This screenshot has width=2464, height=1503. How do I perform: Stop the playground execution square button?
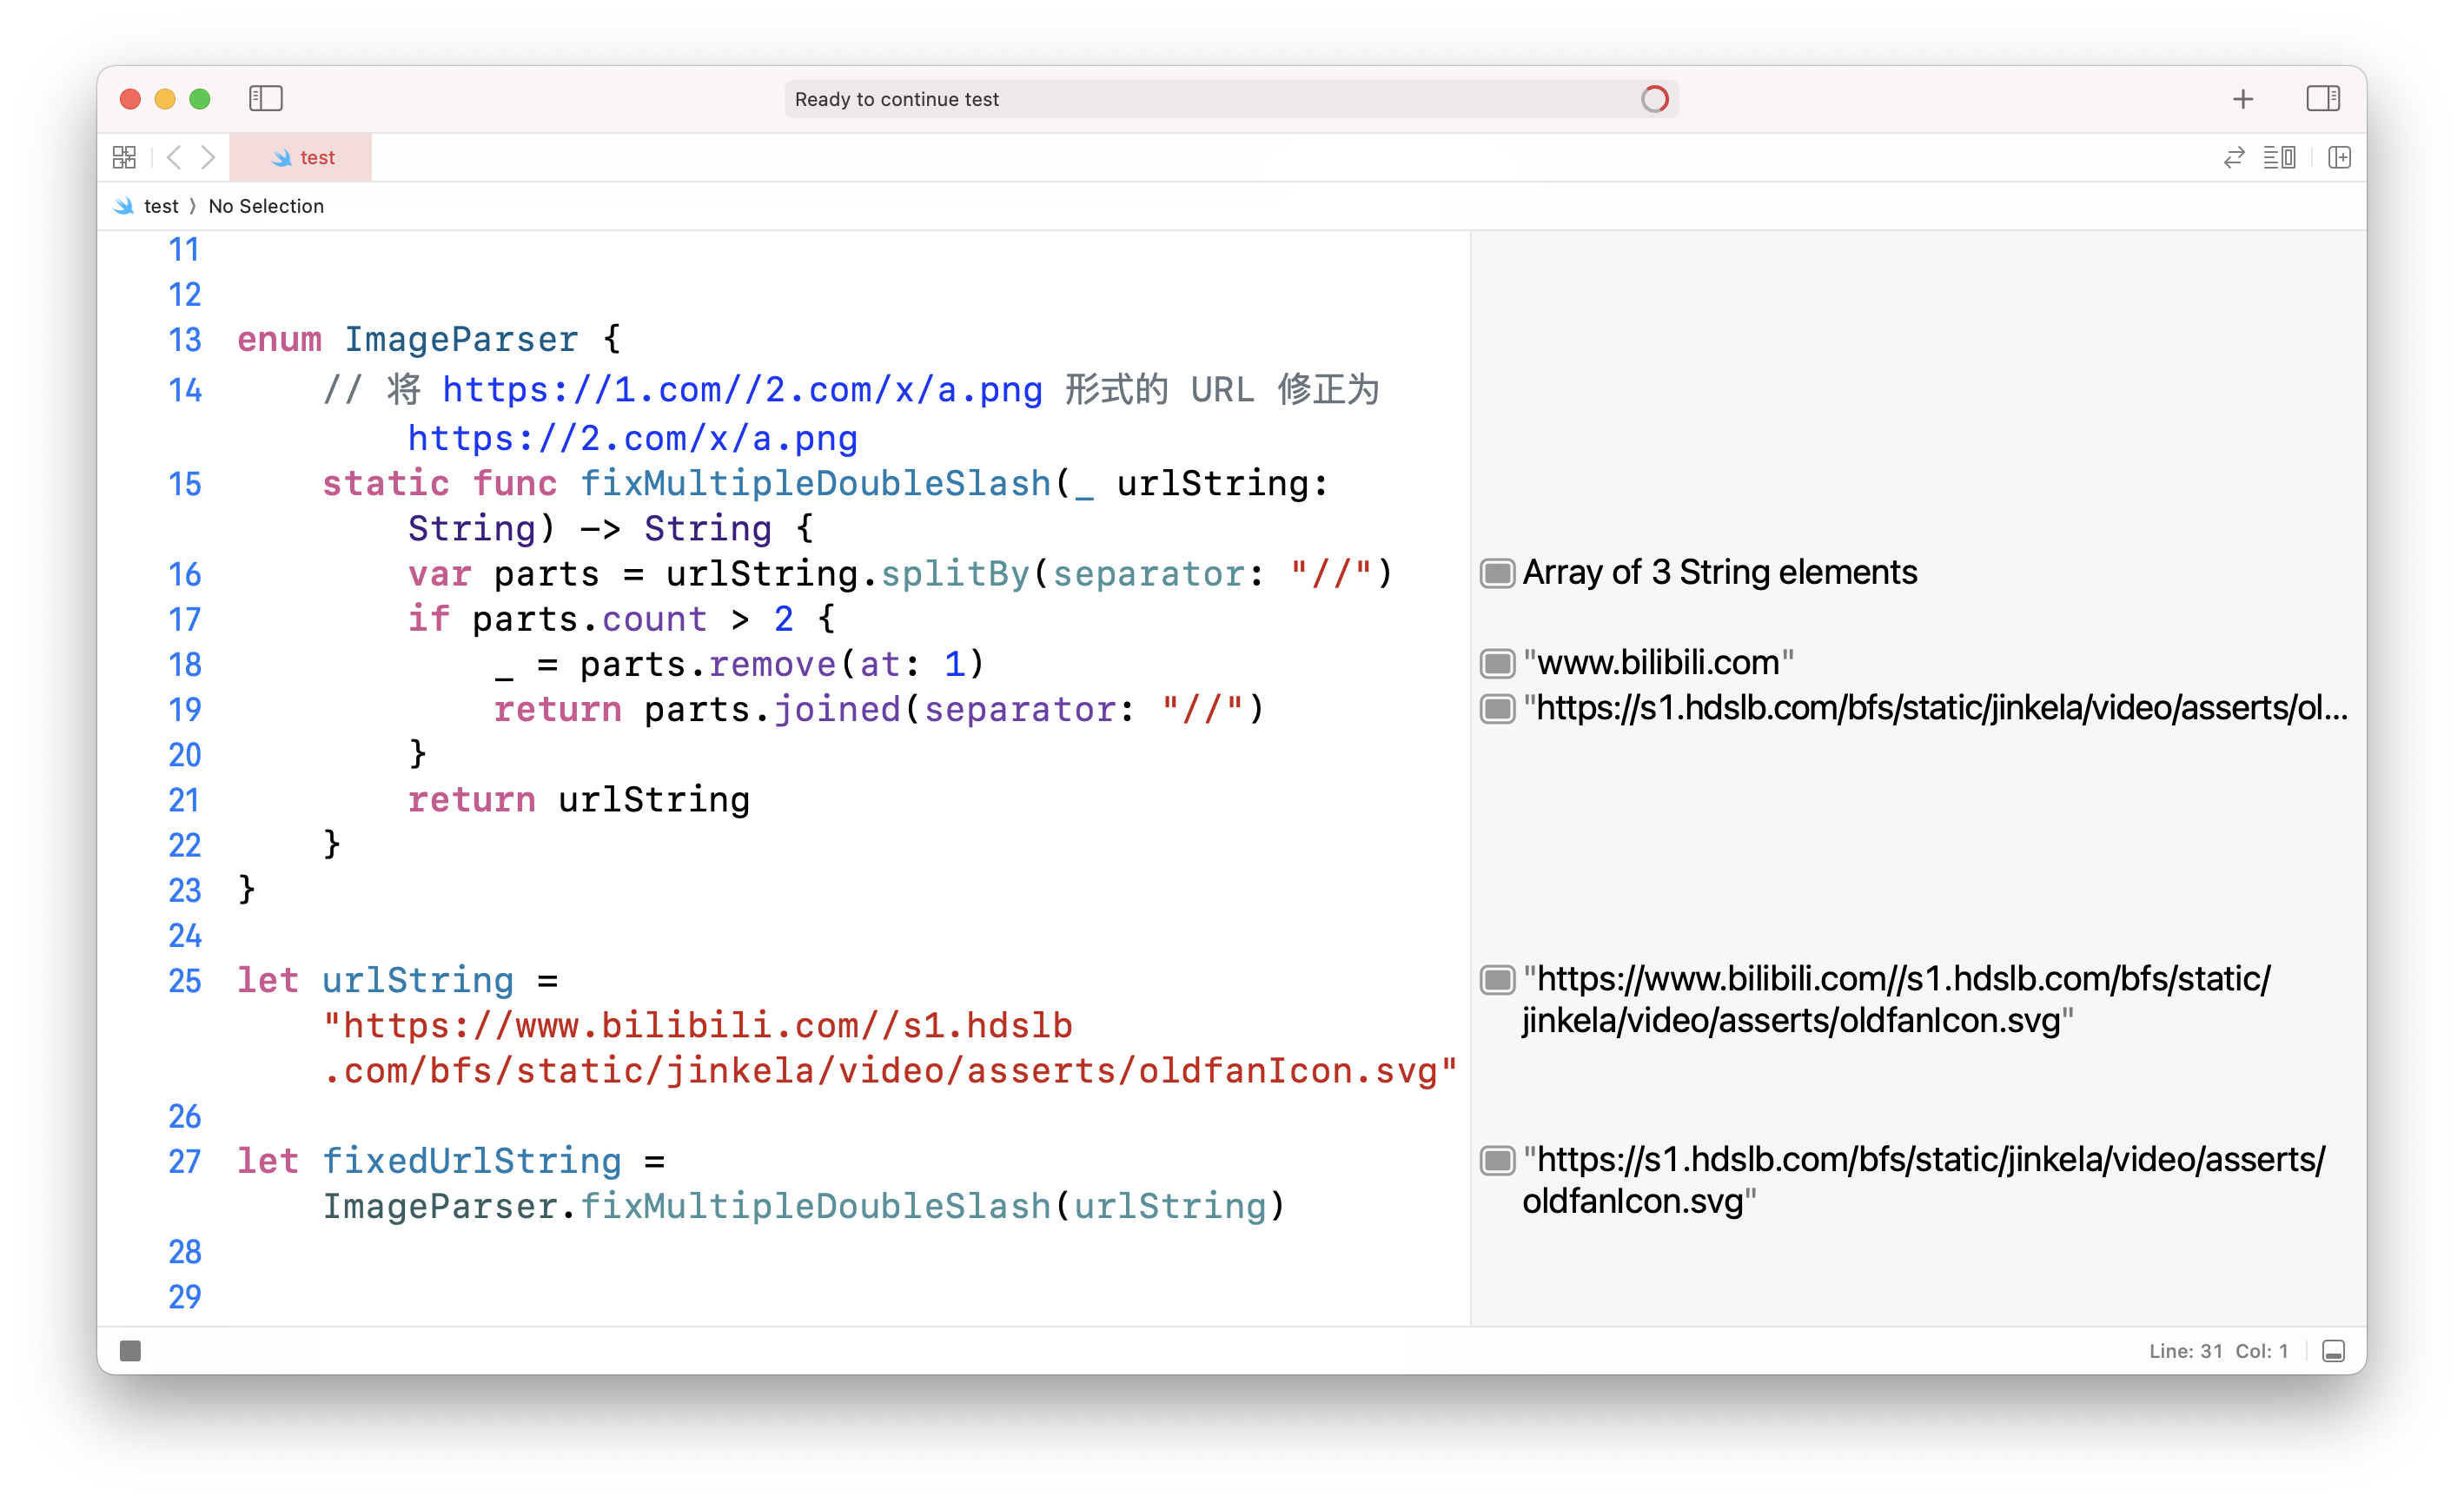(x=130, y=1351)
